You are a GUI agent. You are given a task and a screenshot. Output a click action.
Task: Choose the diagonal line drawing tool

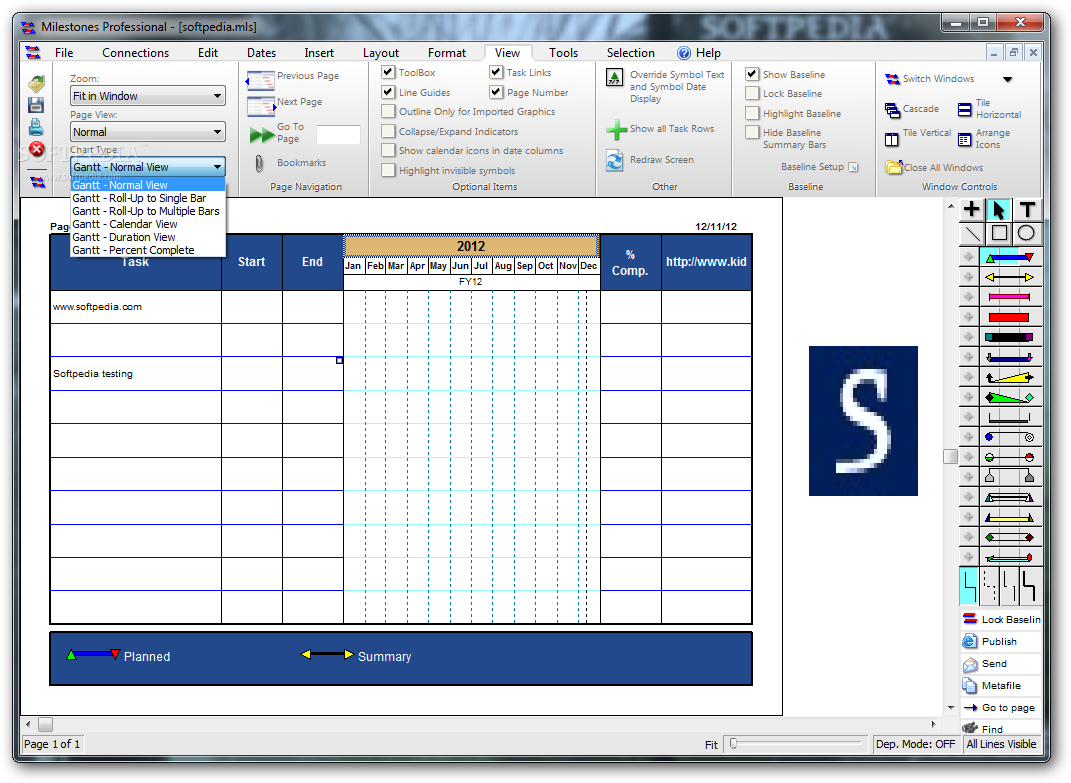tap(971, 233)
